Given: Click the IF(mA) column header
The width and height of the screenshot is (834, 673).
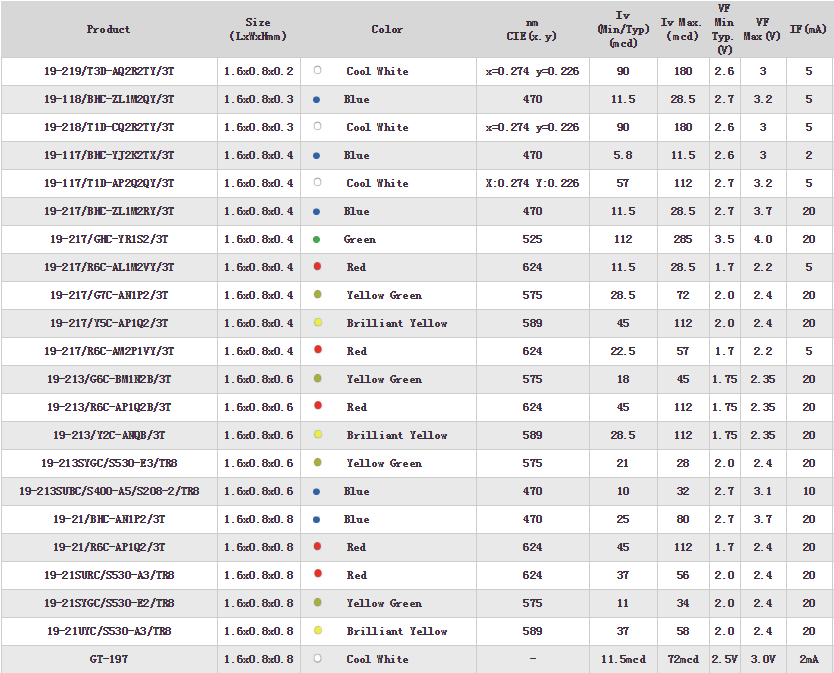Looking at the screenshot, I should tap(808, 29).
